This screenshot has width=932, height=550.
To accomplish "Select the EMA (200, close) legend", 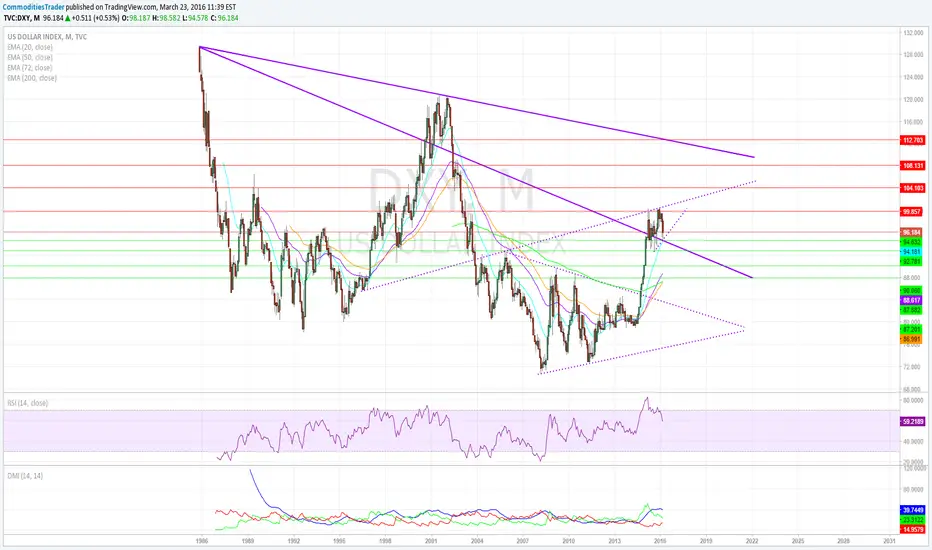I will (x=32, y=78).
